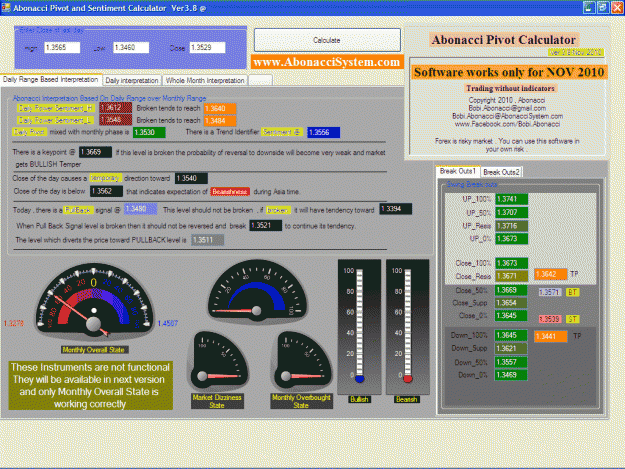This screenshot has height=469, width=625.
Task: Switch to Daily interpretation tab
Action: tap(132, 80)
